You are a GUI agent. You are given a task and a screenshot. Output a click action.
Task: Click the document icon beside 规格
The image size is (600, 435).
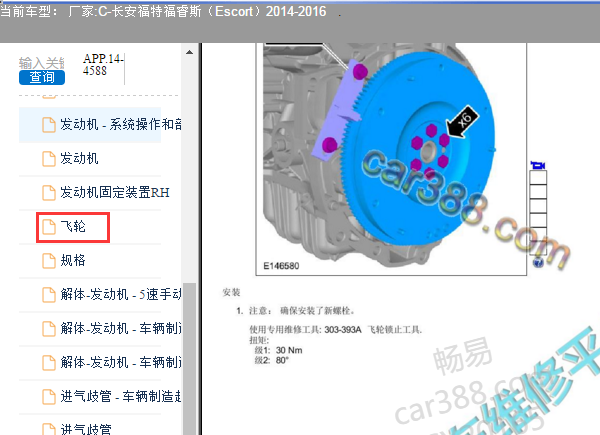tap(49, 261)
